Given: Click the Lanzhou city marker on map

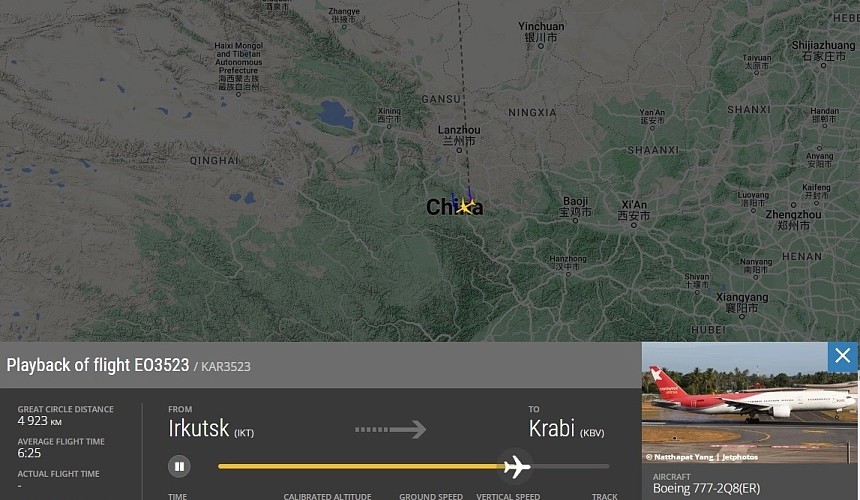Looking at the screenshot, I should click(x=459, y=150).
